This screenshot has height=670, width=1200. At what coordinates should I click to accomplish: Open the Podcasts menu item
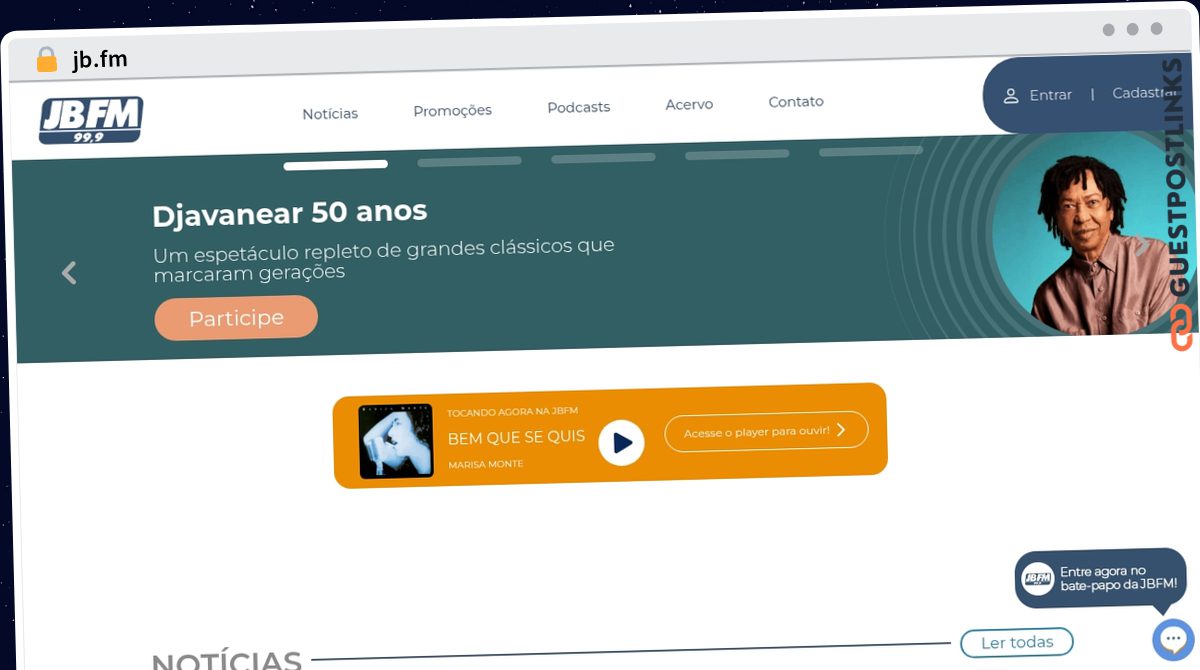click(x=578, y=107)
